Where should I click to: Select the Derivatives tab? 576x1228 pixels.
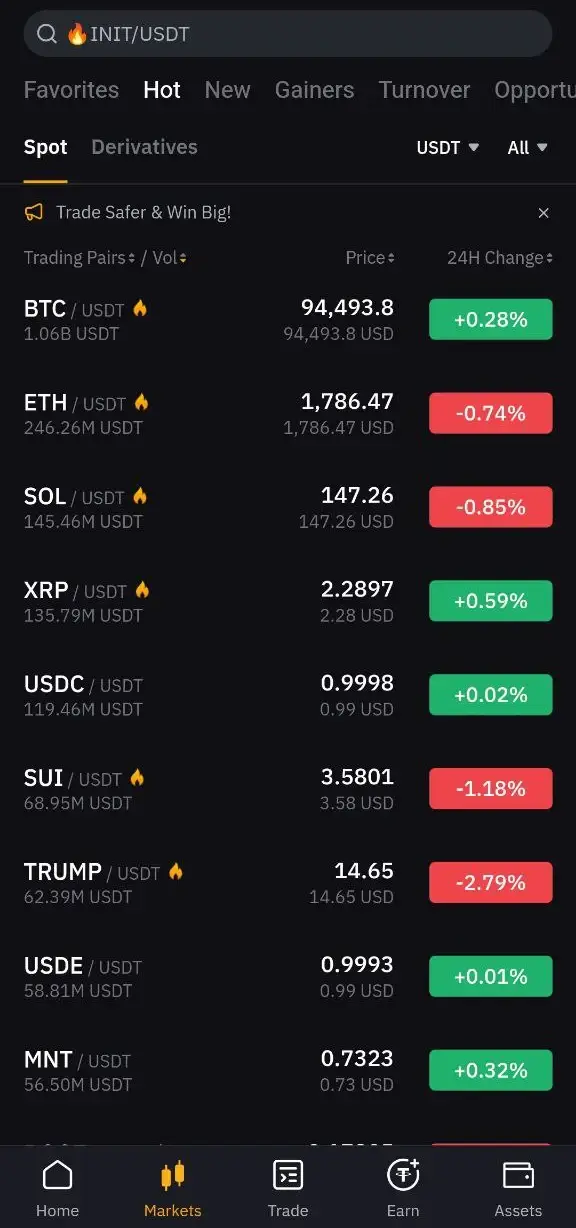pos(144,147)
